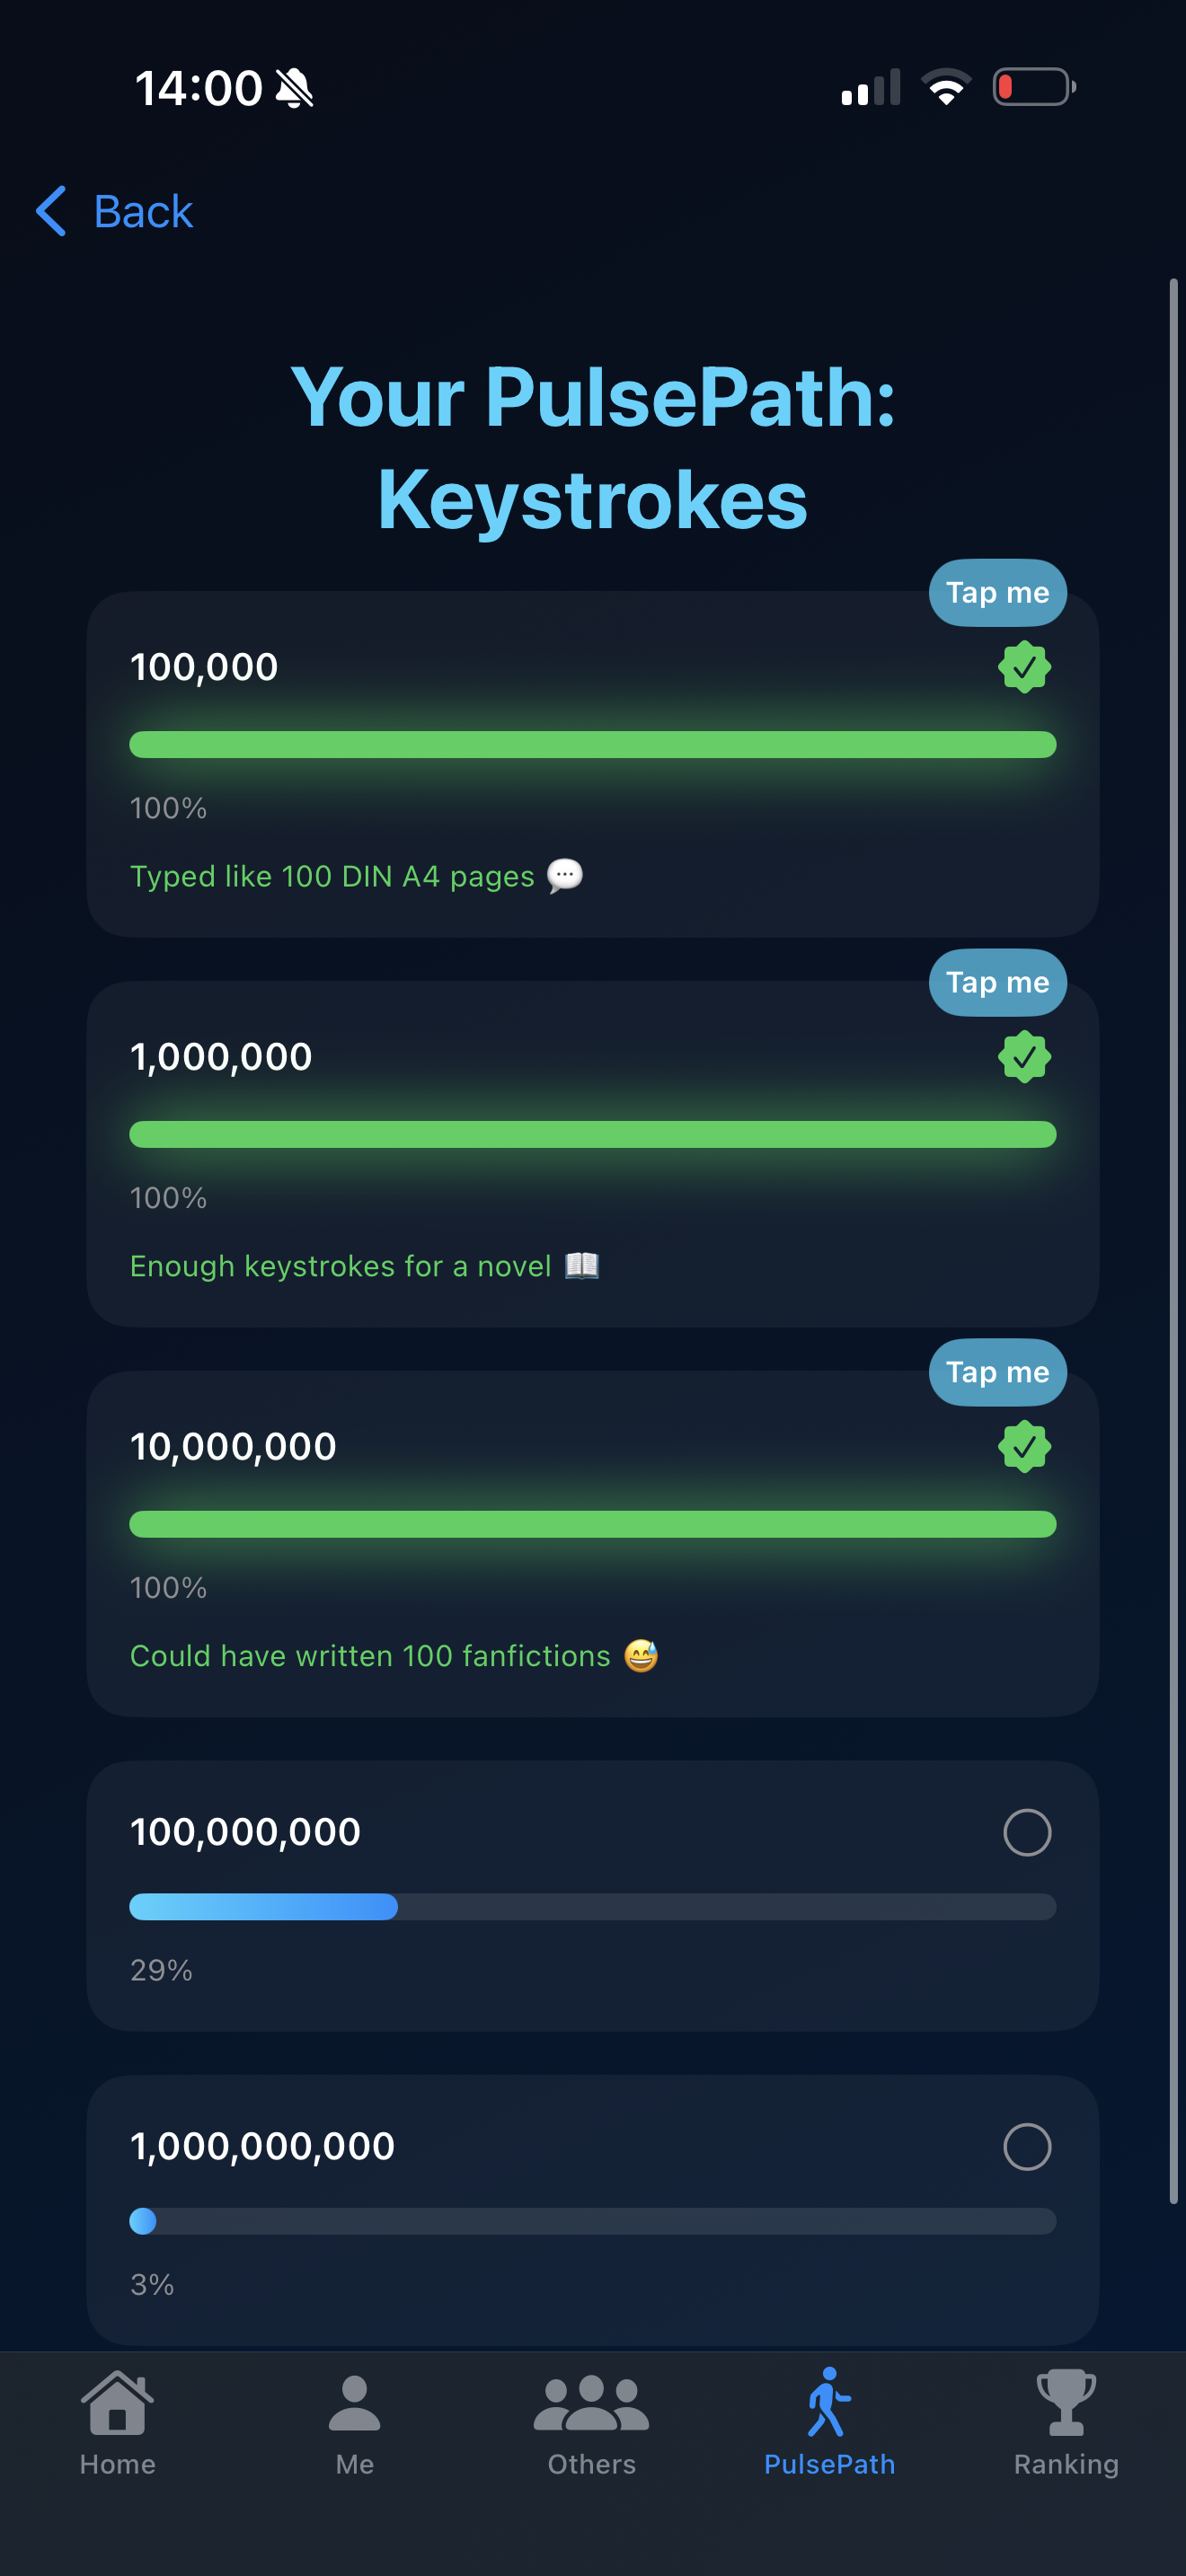Open the Me profile icon
1186x2576 pixels.
pyautogui.click(x=354, y=2403)
